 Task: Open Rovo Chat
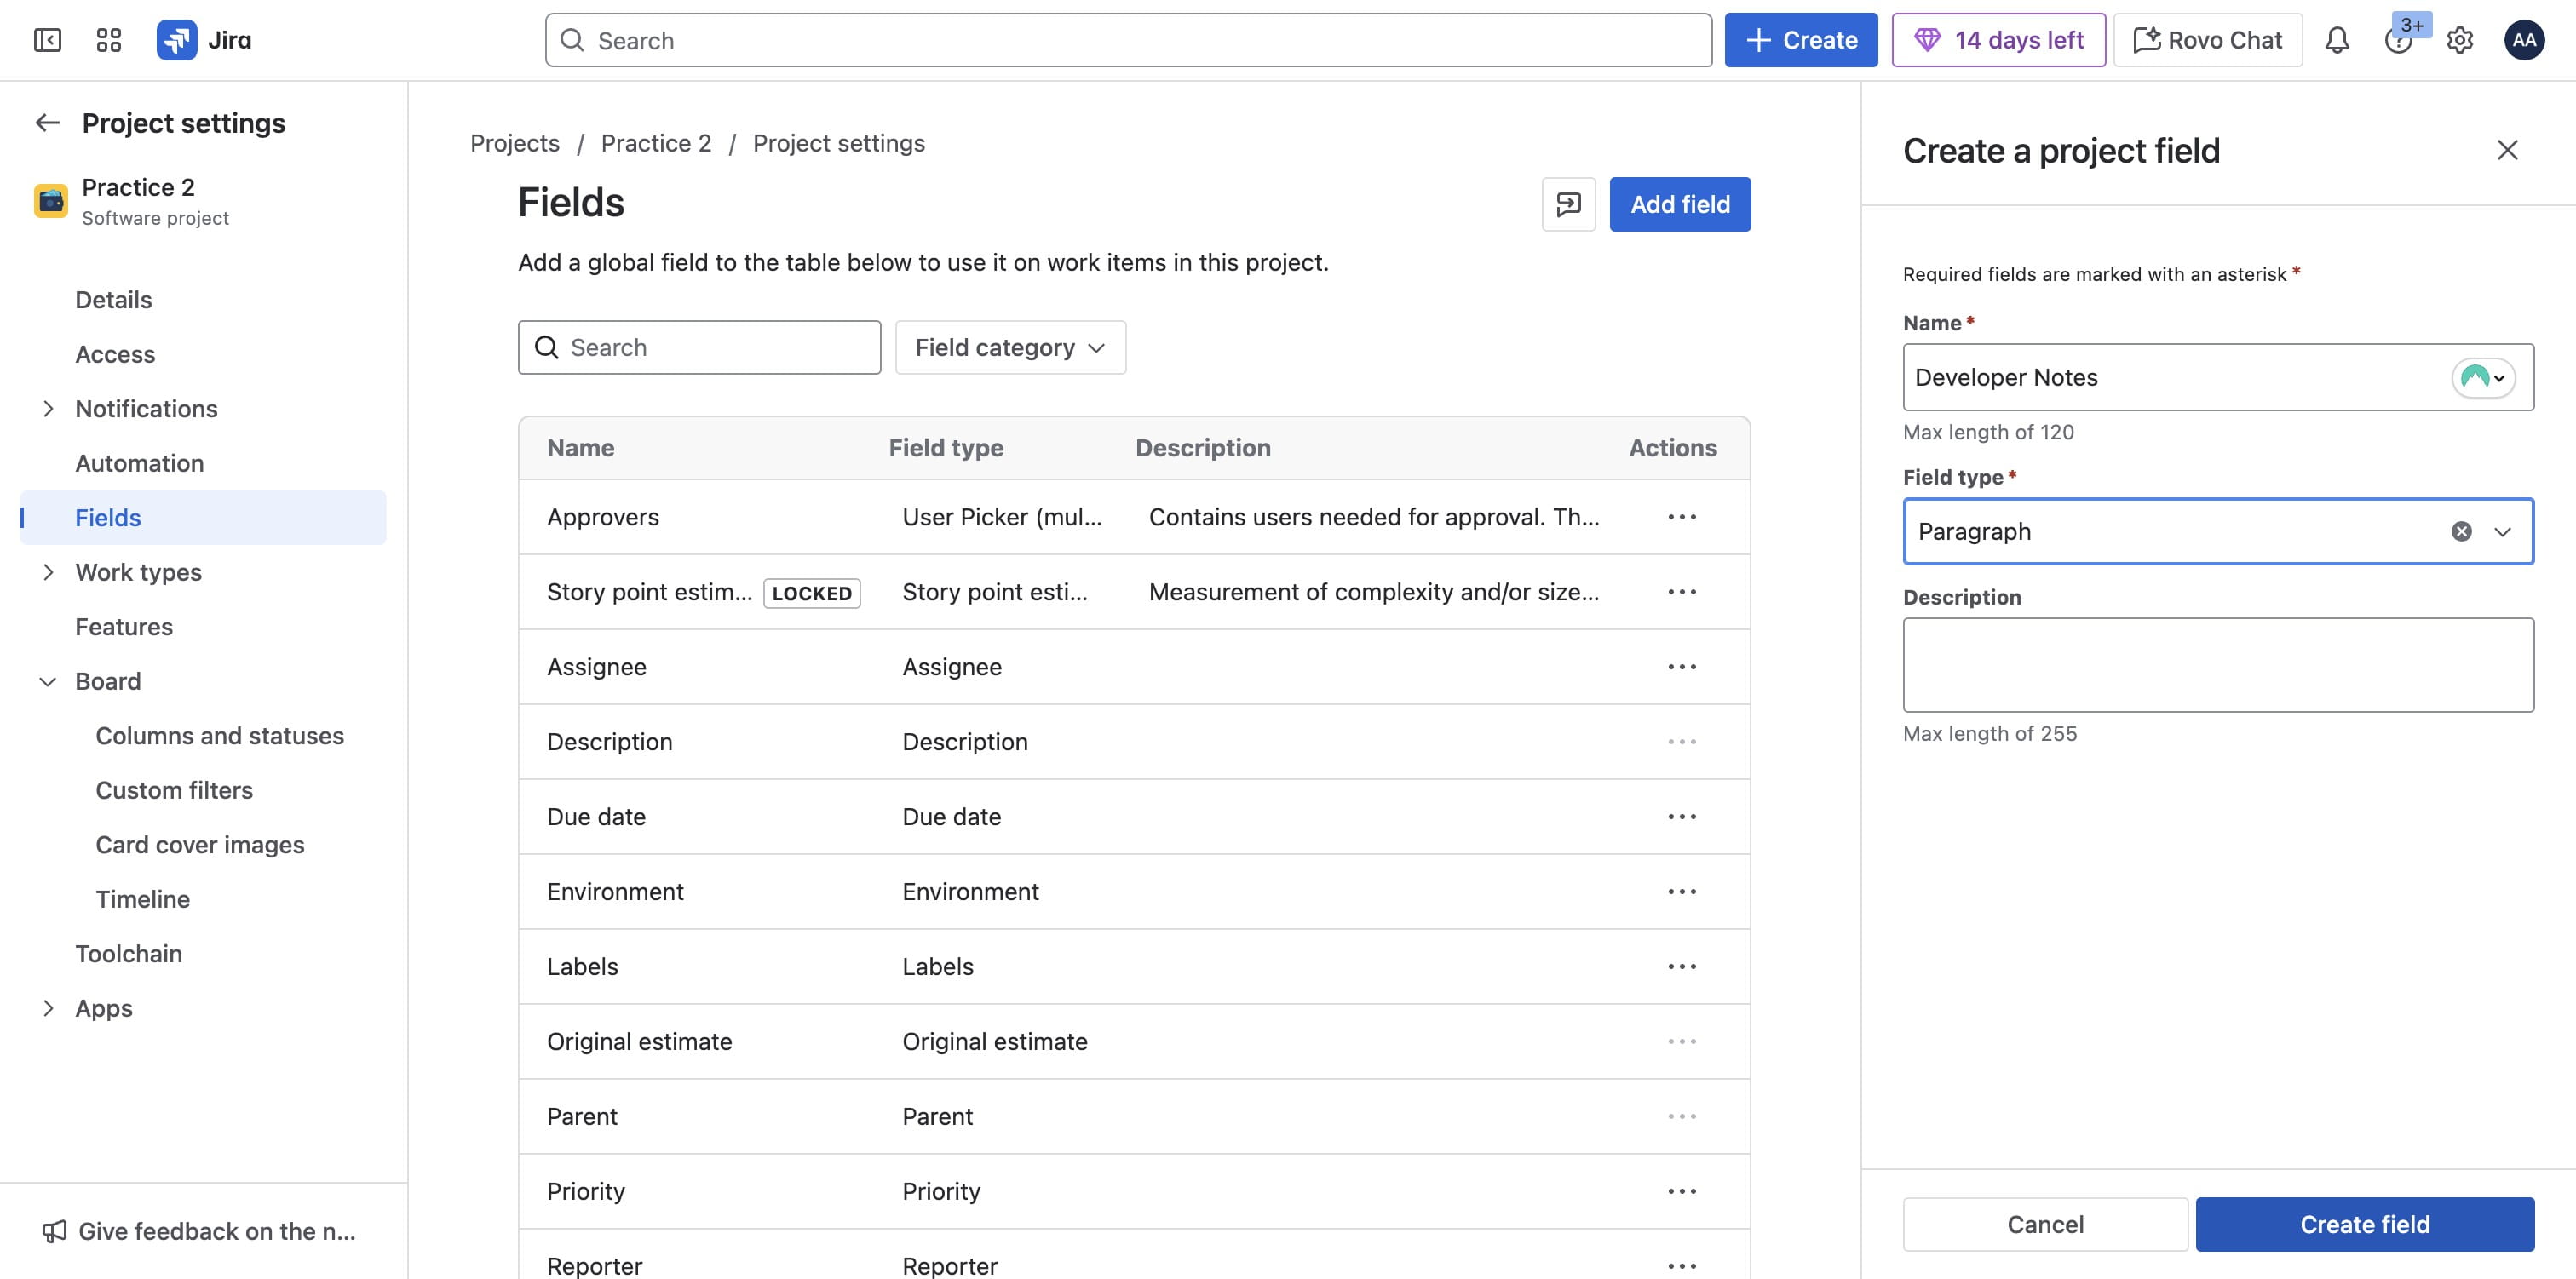pos(2208,40)
